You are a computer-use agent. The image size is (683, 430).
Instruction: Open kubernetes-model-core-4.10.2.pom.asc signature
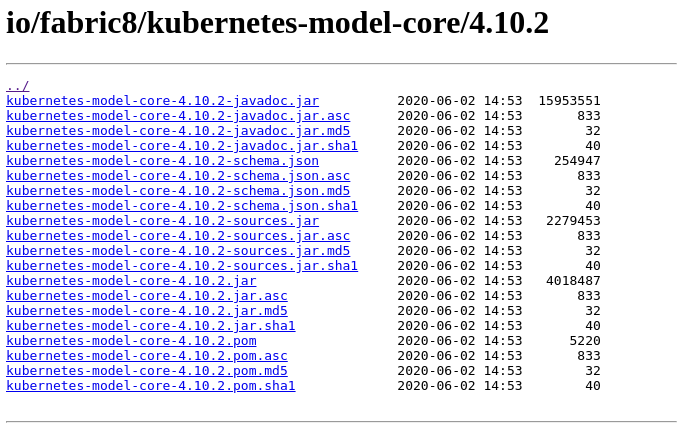147,356
